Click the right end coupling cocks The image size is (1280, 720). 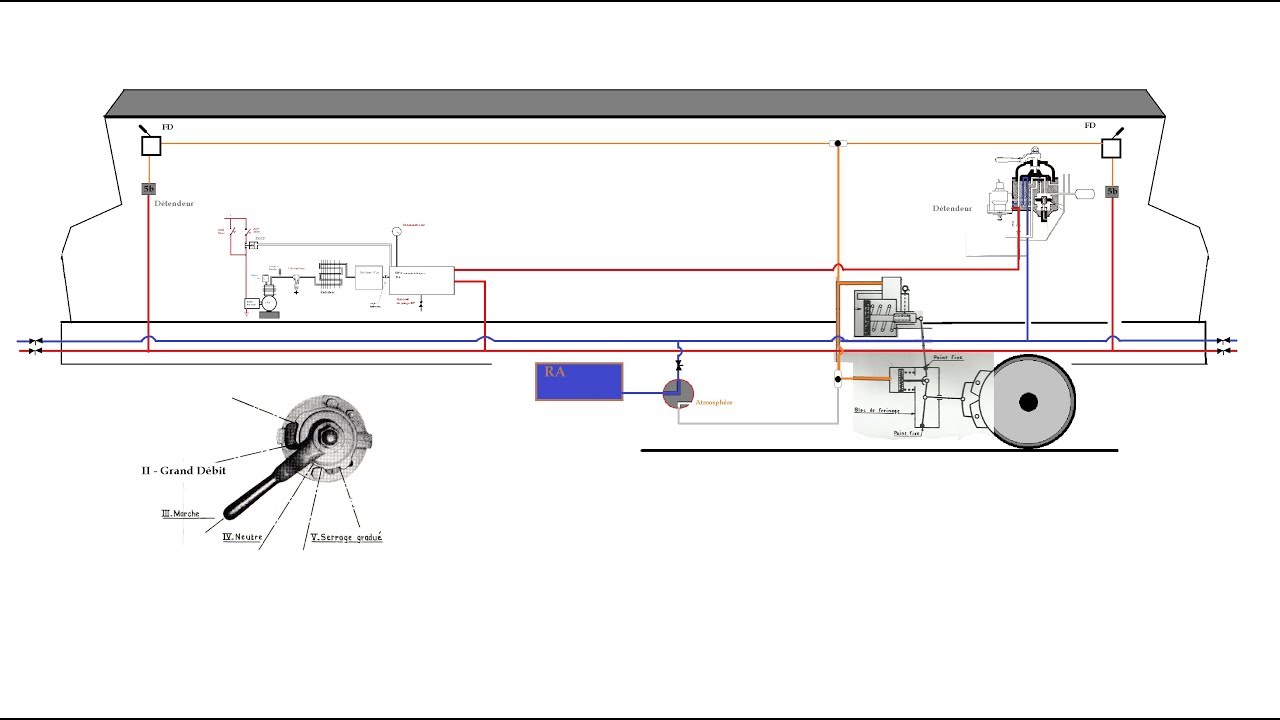tap(1223, 347)
